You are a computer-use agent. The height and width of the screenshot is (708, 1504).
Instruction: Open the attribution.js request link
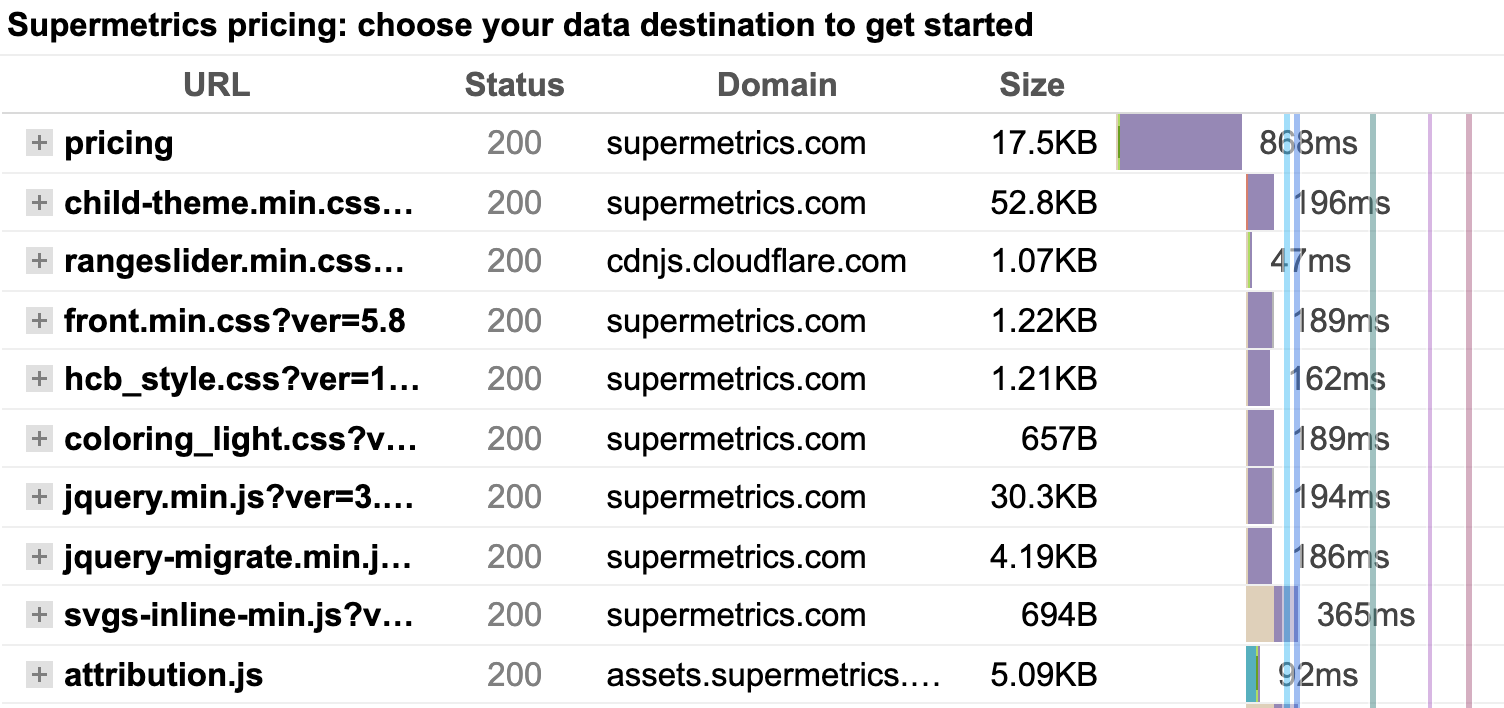pyautogui.click(x=163, y=675)
